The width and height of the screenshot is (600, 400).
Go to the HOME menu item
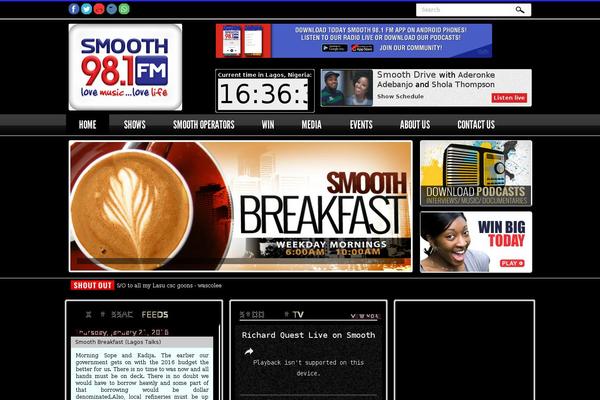88,125
